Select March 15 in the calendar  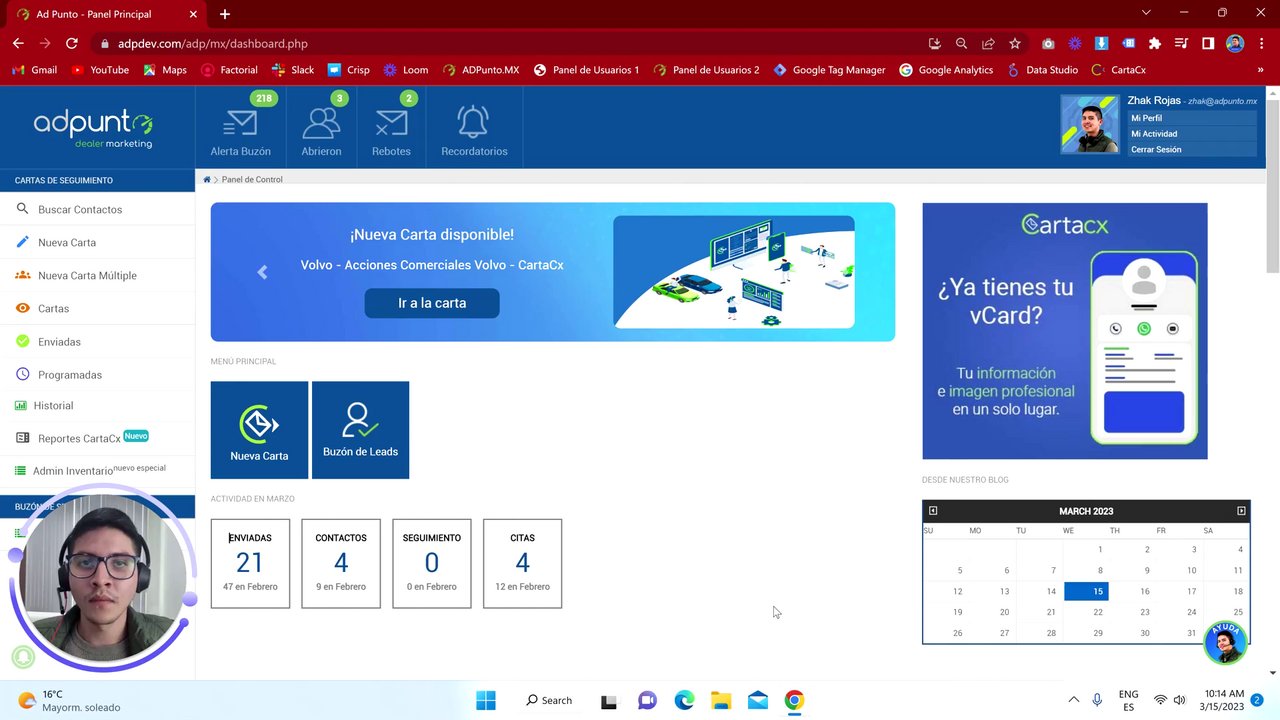pos(1086,591)
